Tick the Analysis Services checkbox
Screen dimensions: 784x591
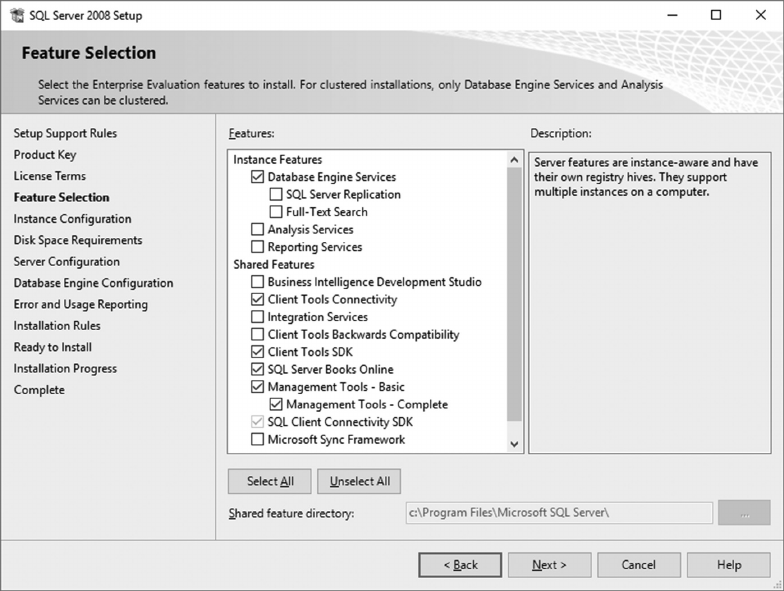click(x=257, y=229)
